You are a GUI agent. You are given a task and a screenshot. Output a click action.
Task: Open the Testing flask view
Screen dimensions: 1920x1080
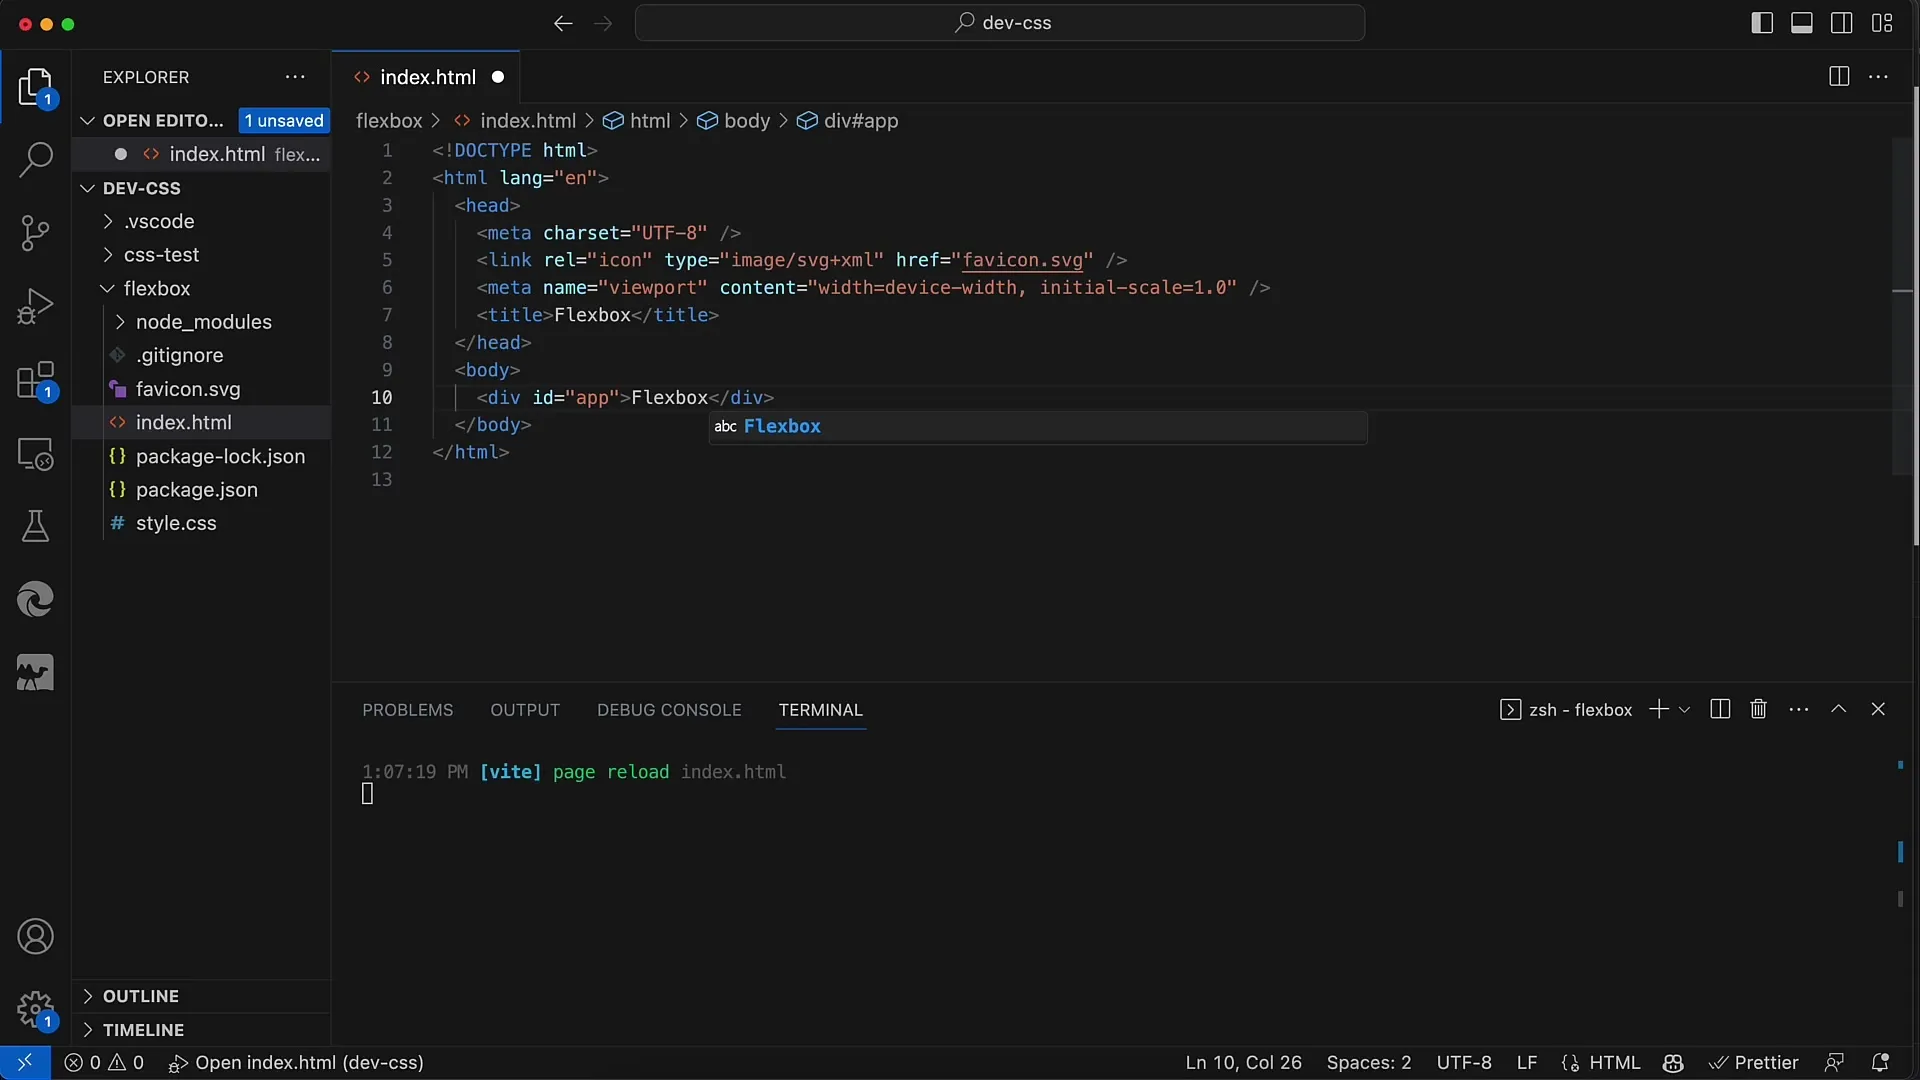coord(36,526)
